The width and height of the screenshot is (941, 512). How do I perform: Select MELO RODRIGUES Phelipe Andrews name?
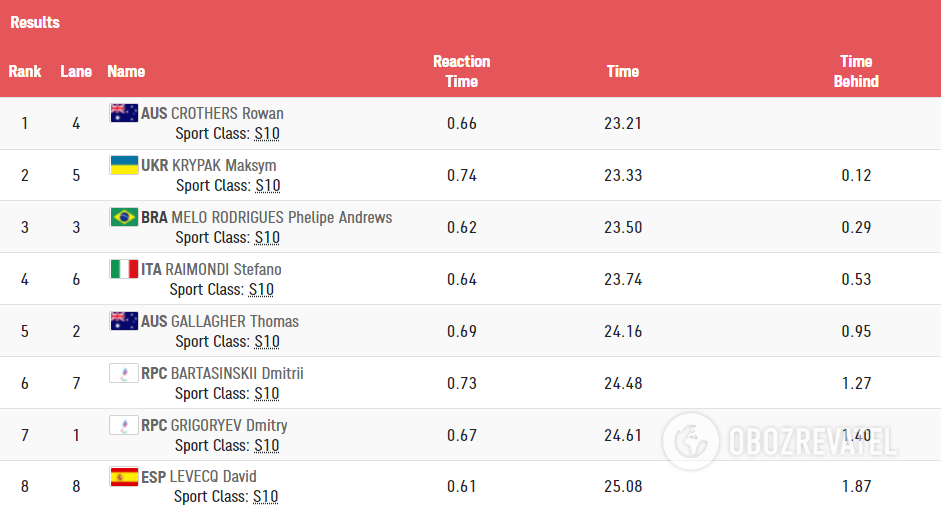tap(281, 217)
